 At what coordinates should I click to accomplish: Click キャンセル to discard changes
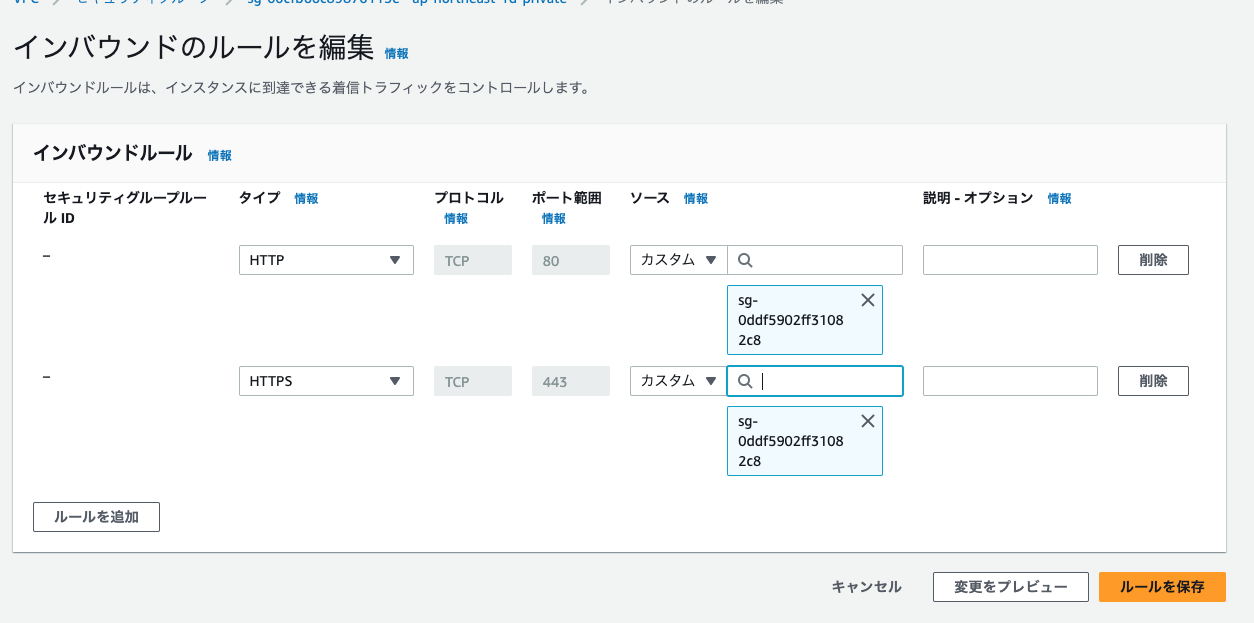[x=866, y=587]
